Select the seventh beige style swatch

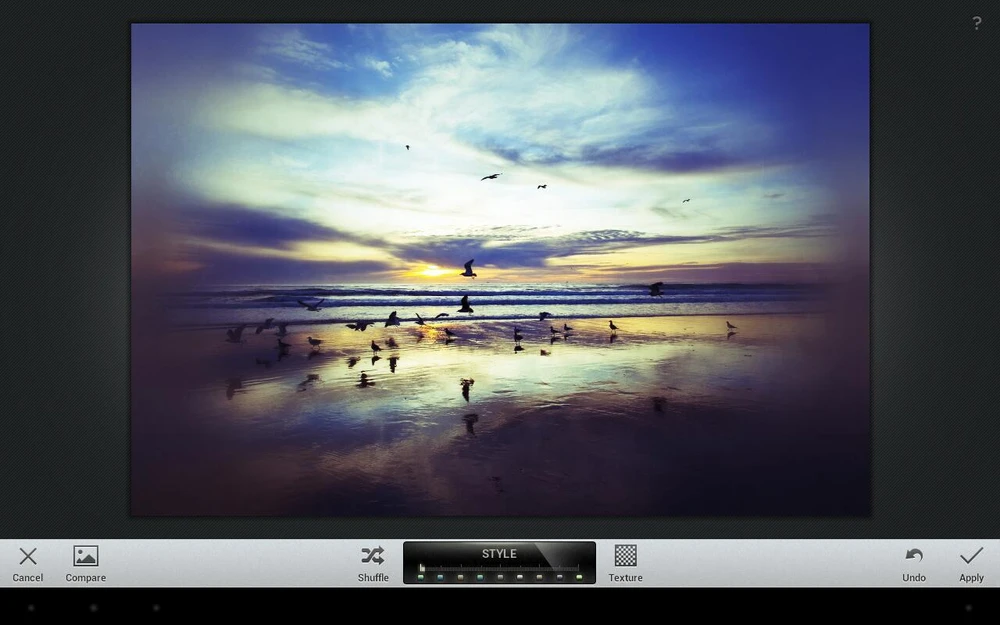539,577
